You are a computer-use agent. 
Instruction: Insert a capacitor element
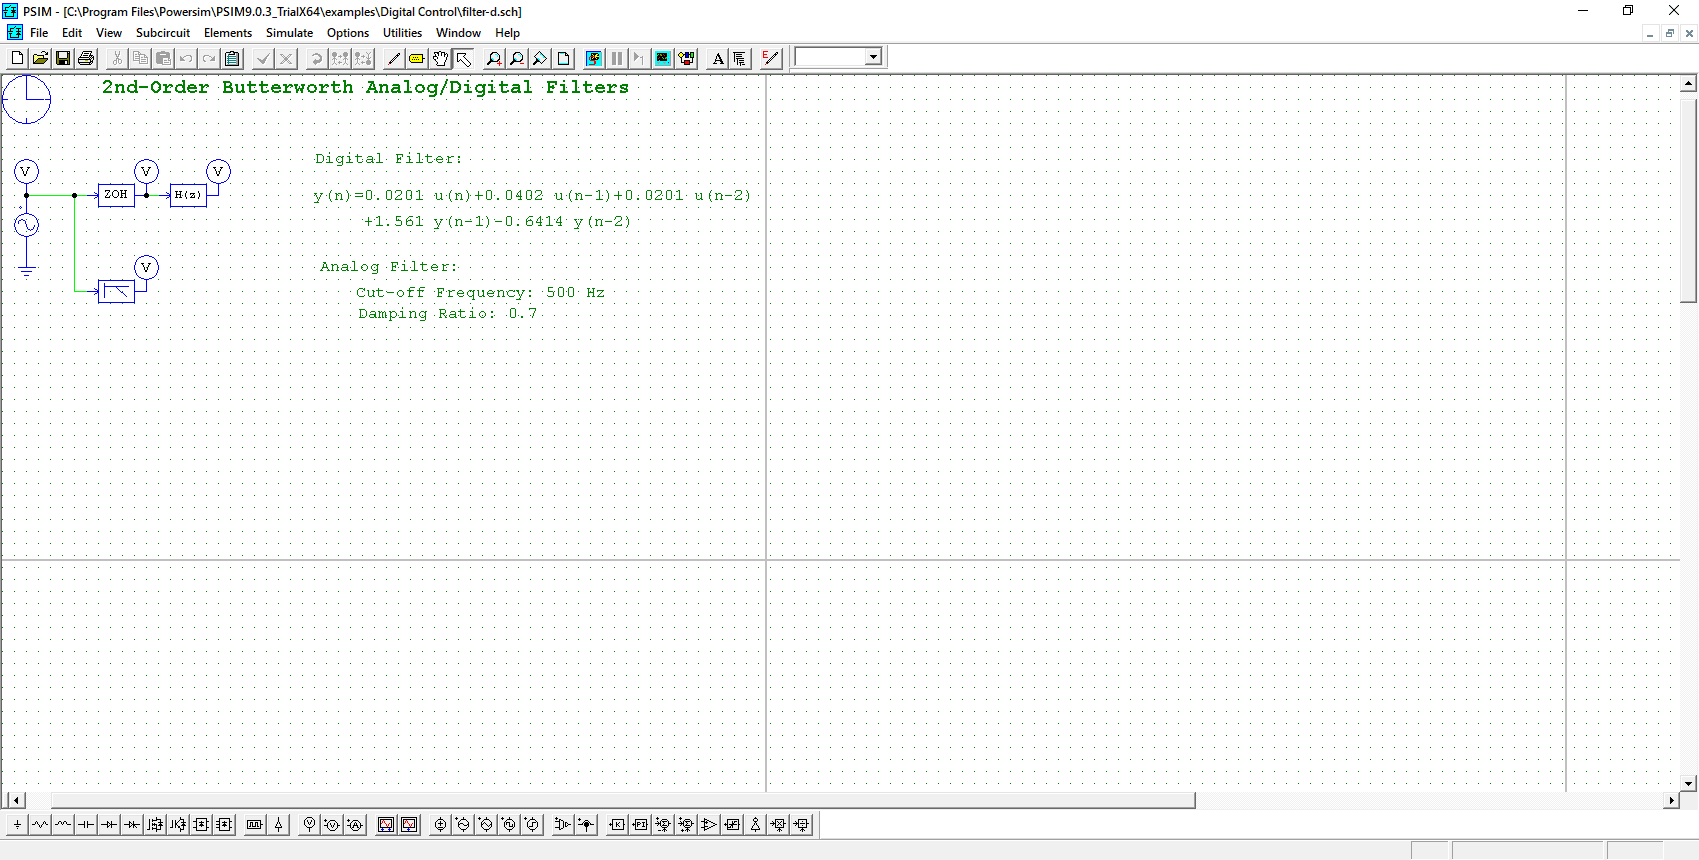(86, 824)
